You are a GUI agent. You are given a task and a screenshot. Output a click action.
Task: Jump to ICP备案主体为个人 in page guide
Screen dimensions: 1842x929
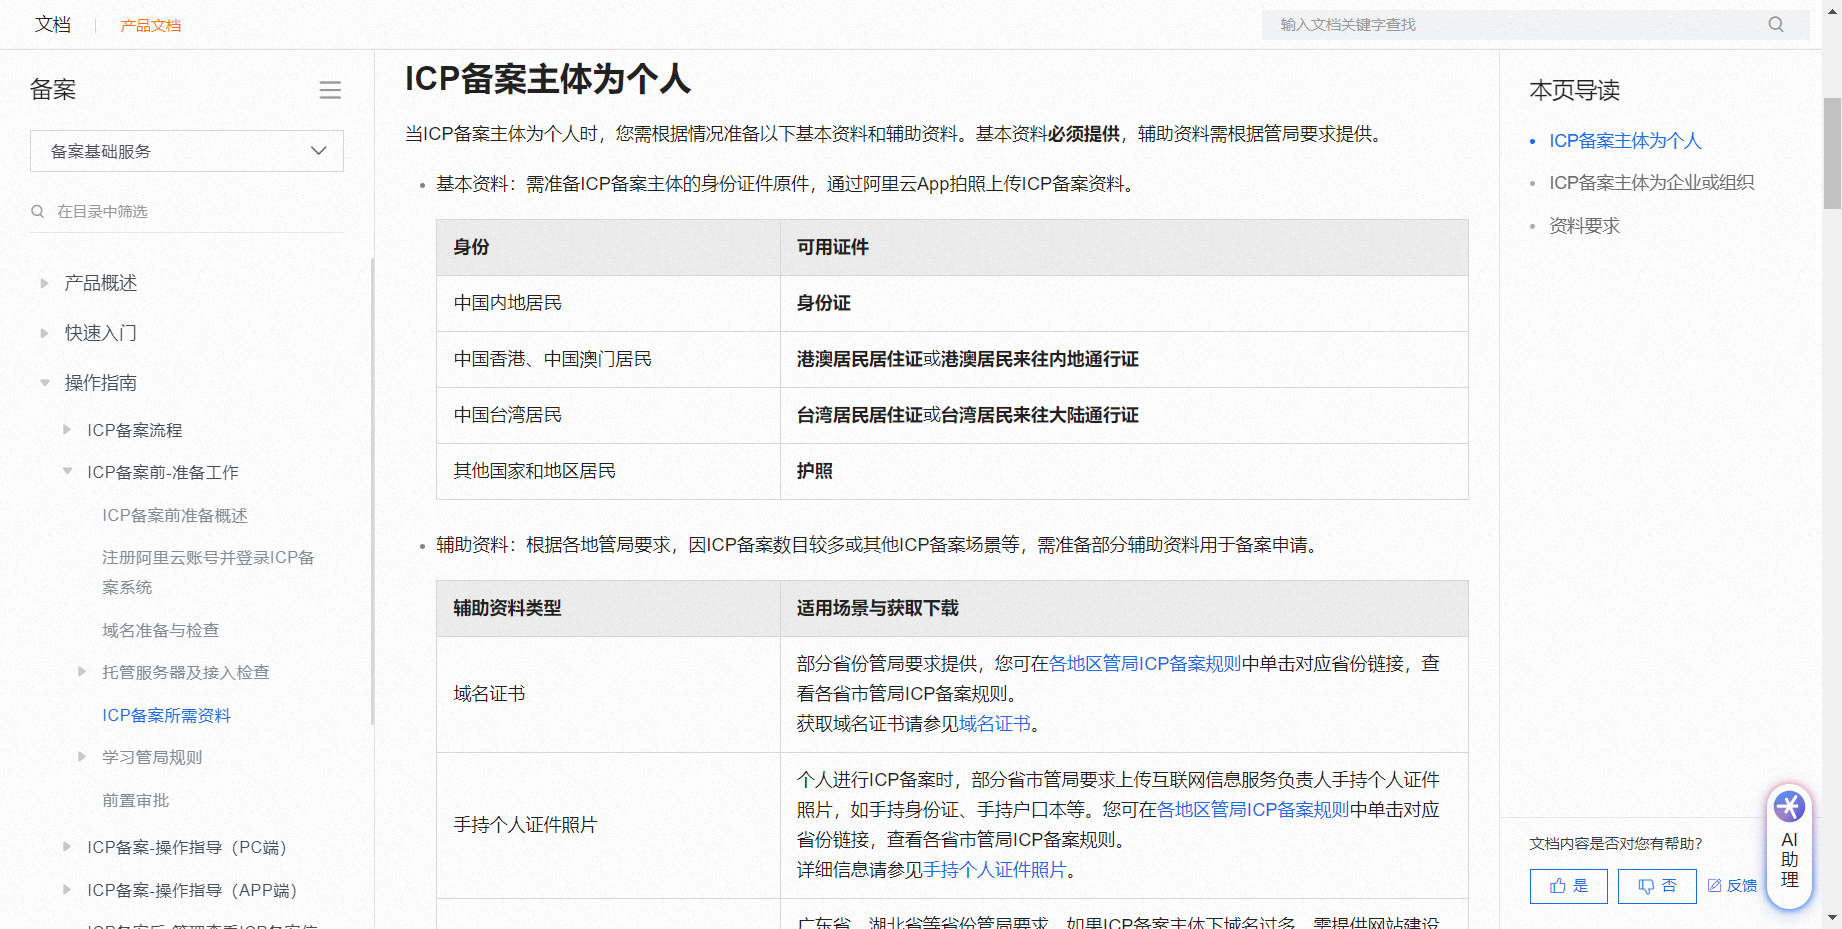pos(1625,141)
